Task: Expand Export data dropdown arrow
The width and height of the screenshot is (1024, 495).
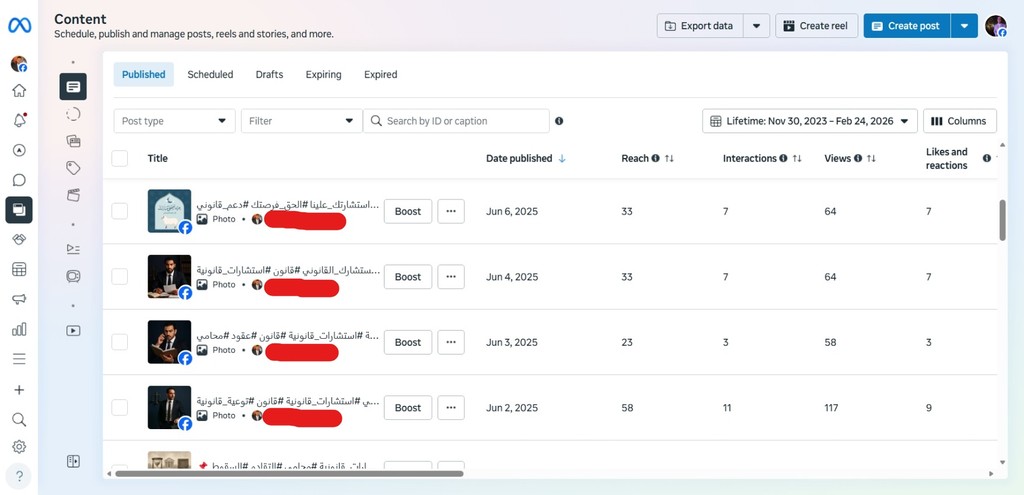Action: pyautogui.click(x=756, y=26)
